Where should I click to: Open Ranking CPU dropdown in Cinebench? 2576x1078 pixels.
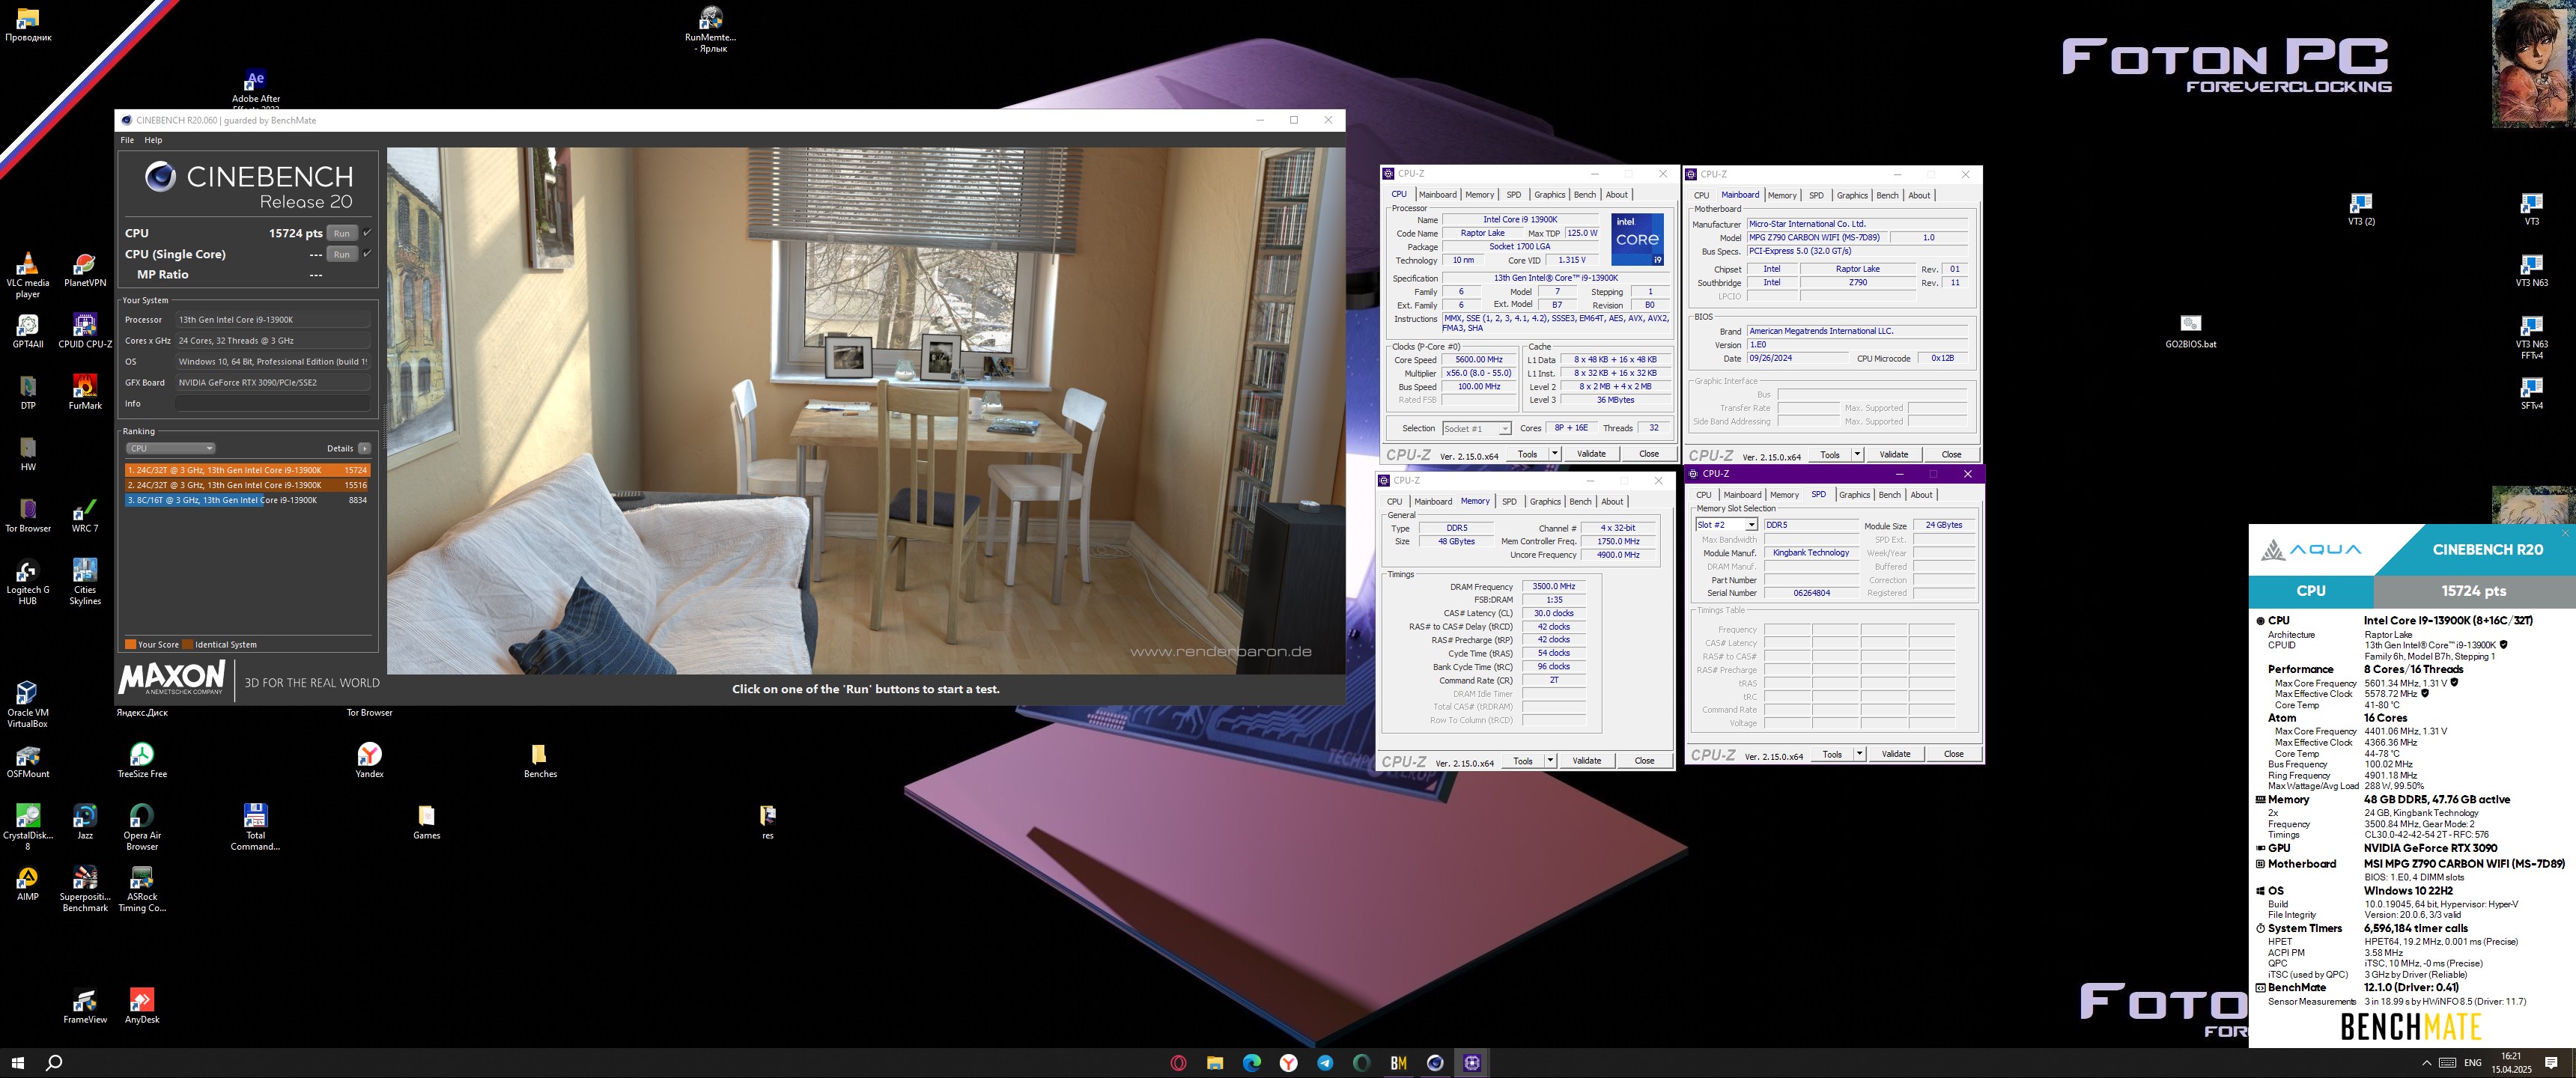[171, 448]
